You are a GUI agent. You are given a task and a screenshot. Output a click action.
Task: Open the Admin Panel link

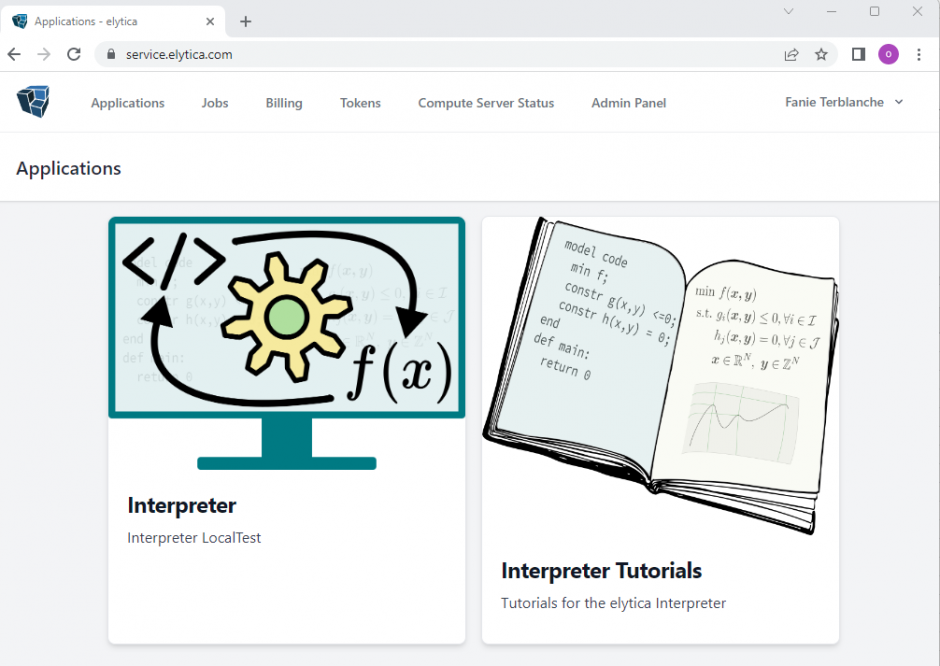coord(628,103)
